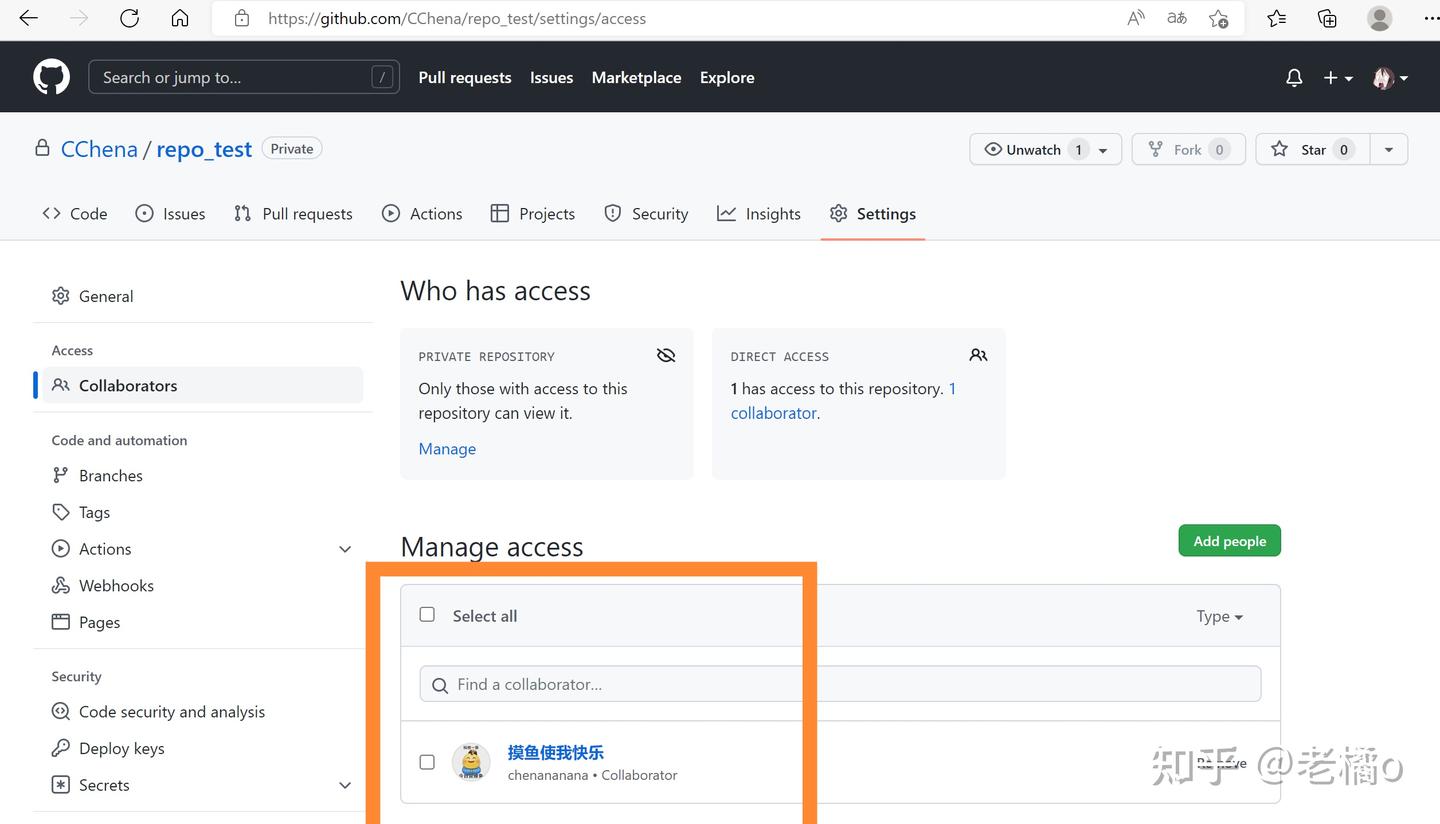The image size is (1440, 824).
Task: Click the Star repository button
Action: [1312, 149]
